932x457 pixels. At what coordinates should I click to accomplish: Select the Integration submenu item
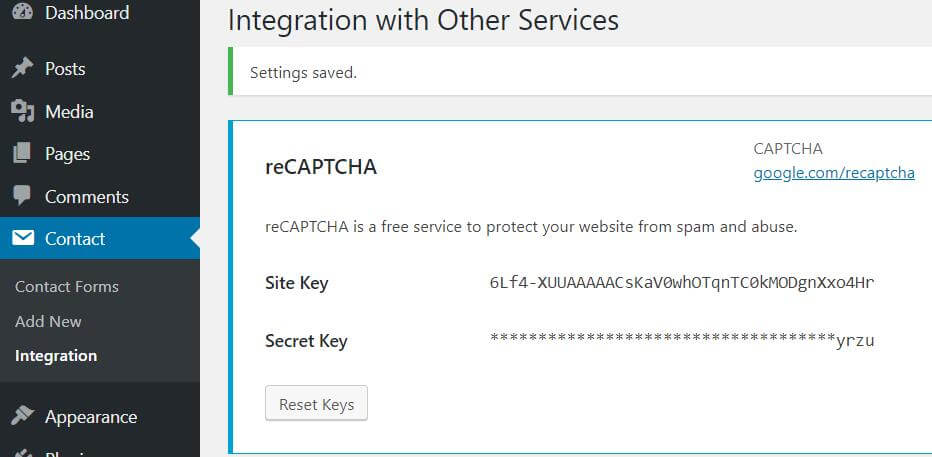coord(56,356)
